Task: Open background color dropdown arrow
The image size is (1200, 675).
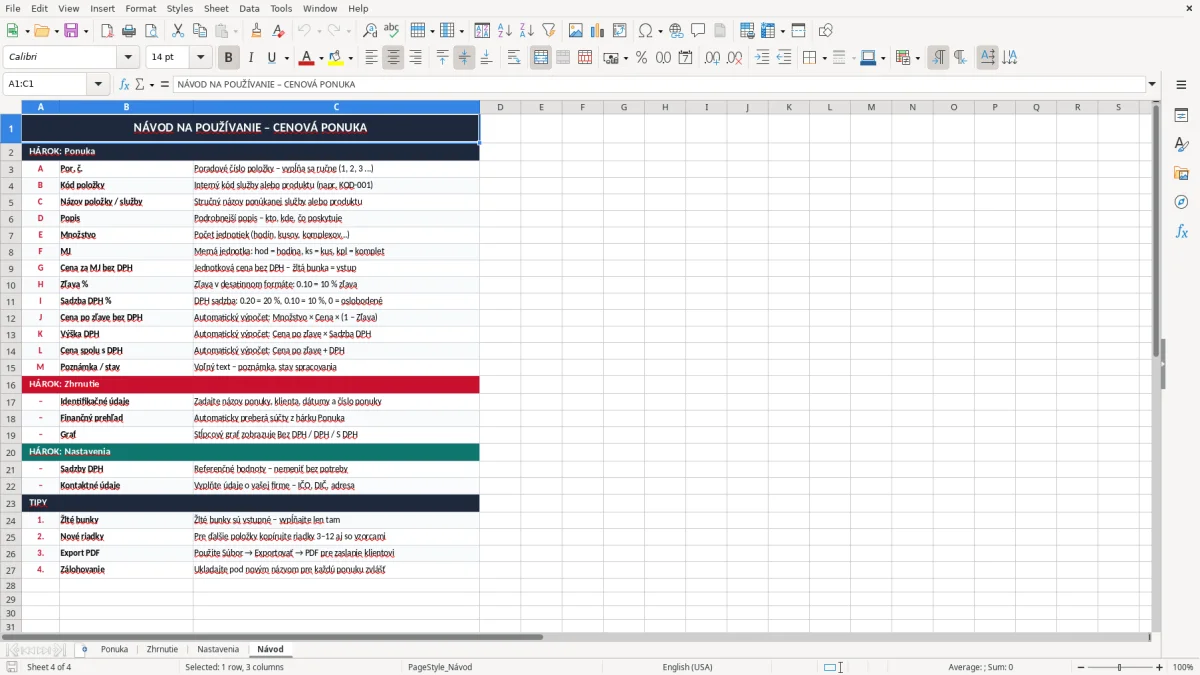Action: (351, 58)
